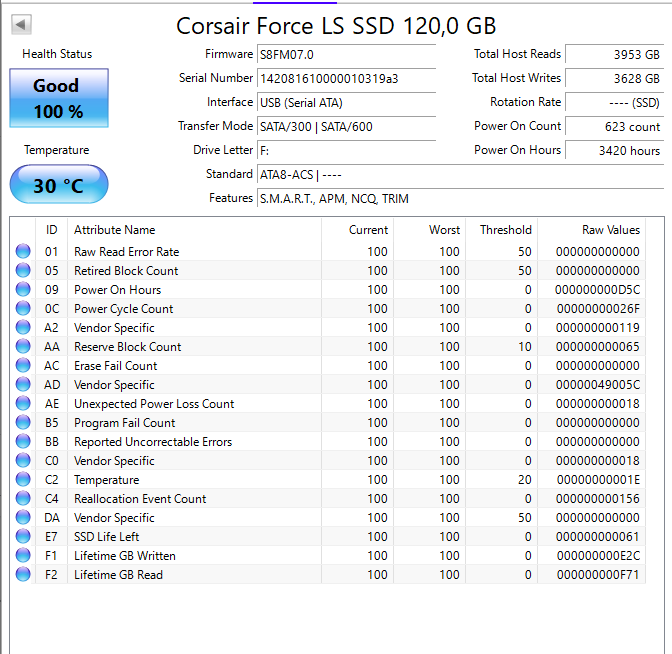Click the status circle beside Power On Hours attribute
672x654 pixels.
pos(23,290)
